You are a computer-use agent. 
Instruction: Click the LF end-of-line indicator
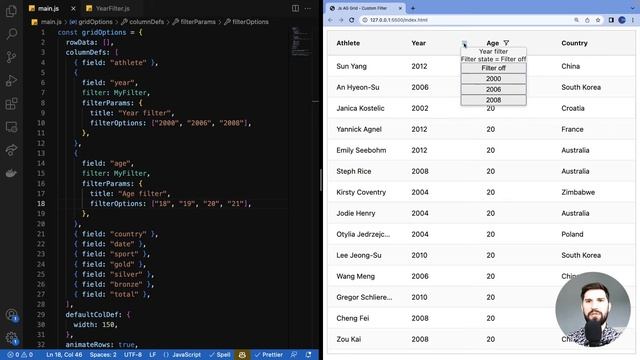click(x=153, y=355)
